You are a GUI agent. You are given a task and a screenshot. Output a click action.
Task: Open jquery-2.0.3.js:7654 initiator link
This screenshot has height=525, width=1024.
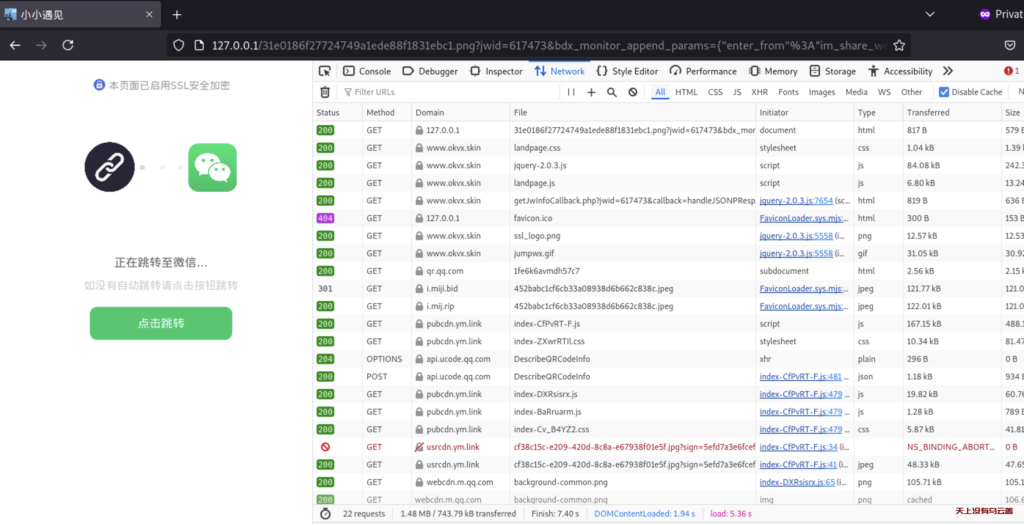(x=796, y=200)
